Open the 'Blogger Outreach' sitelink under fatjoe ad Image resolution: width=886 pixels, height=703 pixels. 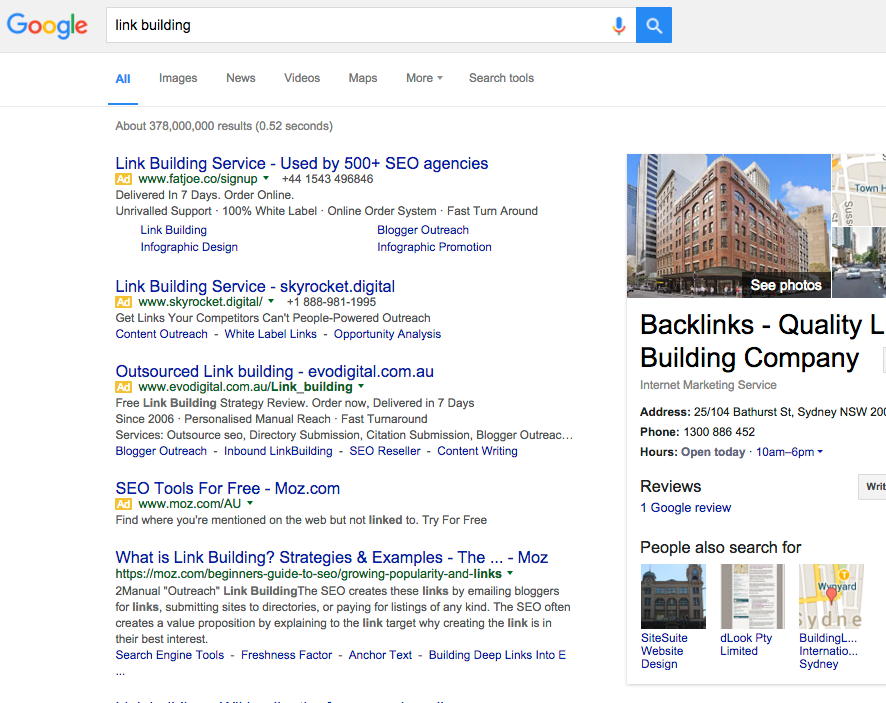pyautogui.click(x=423, y=230)
